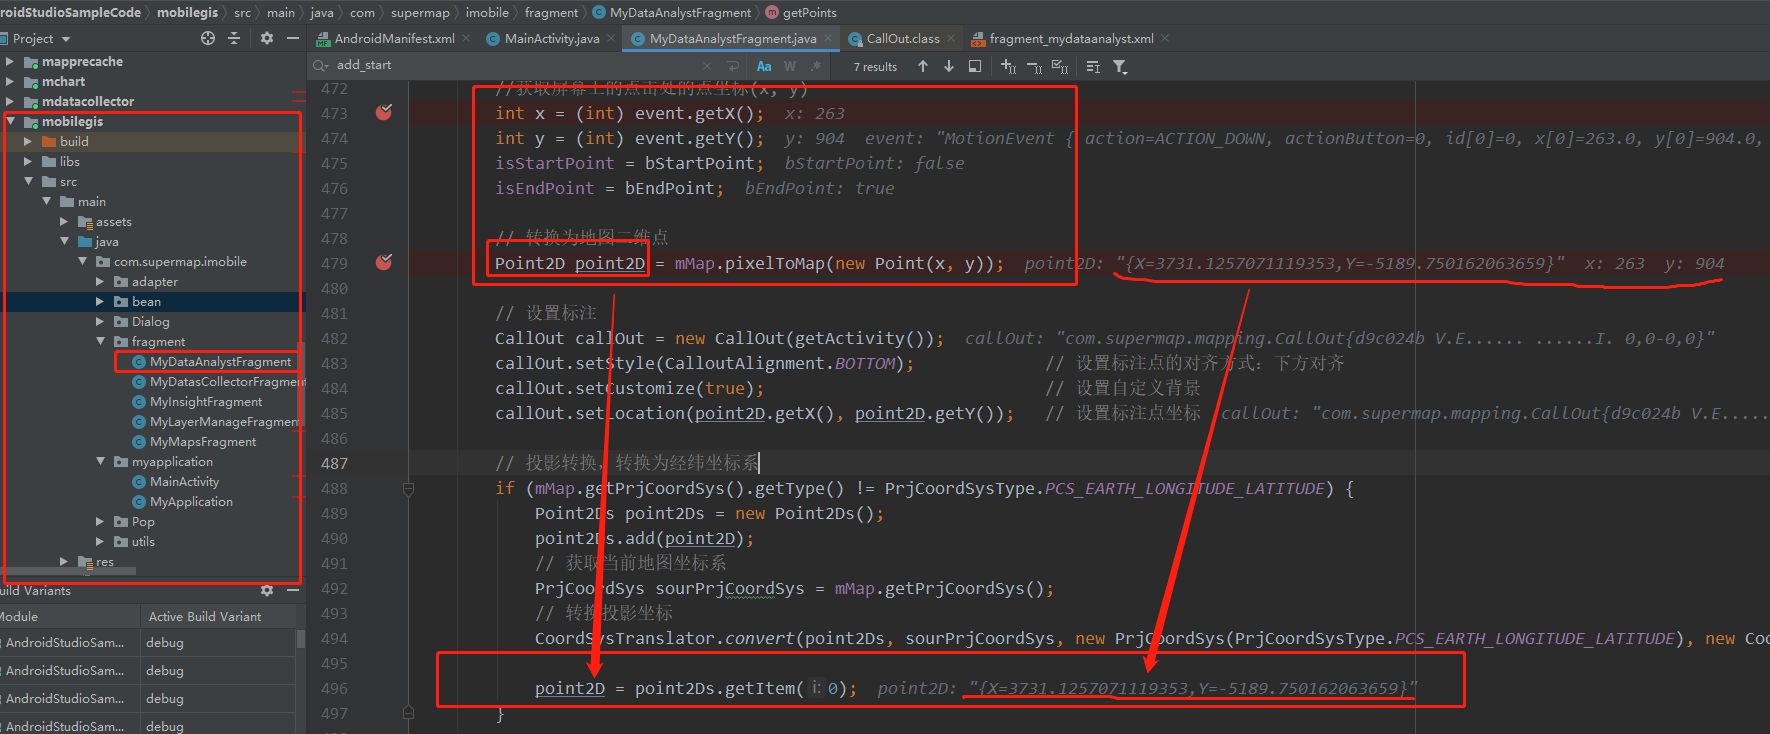The width and height of the screenshot is (1770, 734).
Task: Click the new line icon in find bar
Action: pyautogui.click(x=733, y=66)
